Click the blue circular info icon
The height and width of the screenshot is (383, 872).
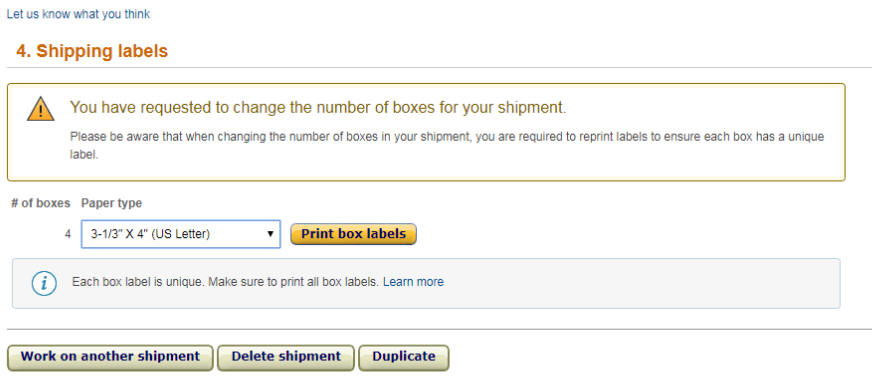[44, 283]
